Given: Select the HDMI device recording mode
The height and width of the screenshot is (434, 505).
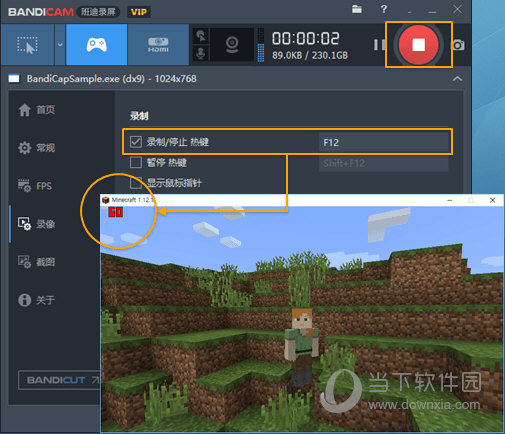Looking at the screenshot, I should [158, 45].
